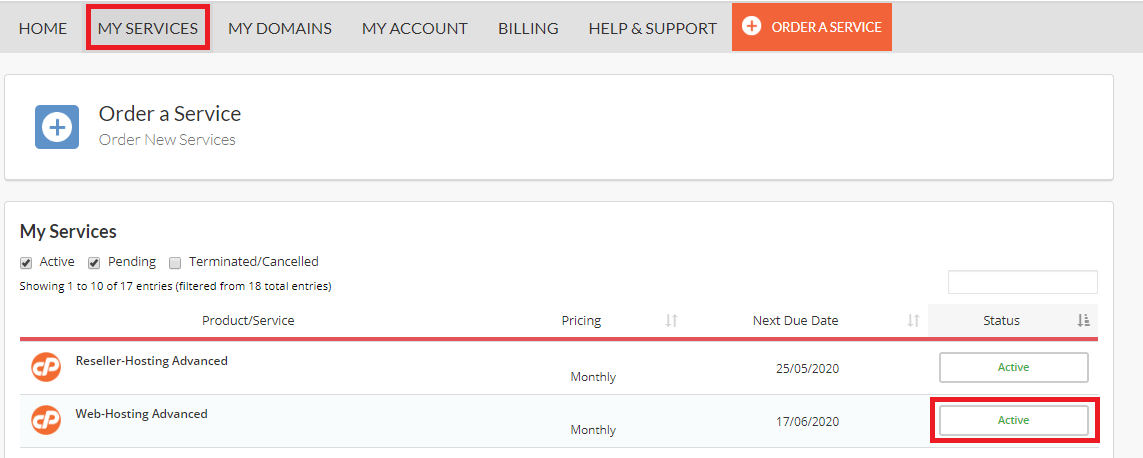Click Active status button for Reseller-Hosting Advanced
The height and width of the screenshot is (458, 1143).
click(x=1013, y=368)
